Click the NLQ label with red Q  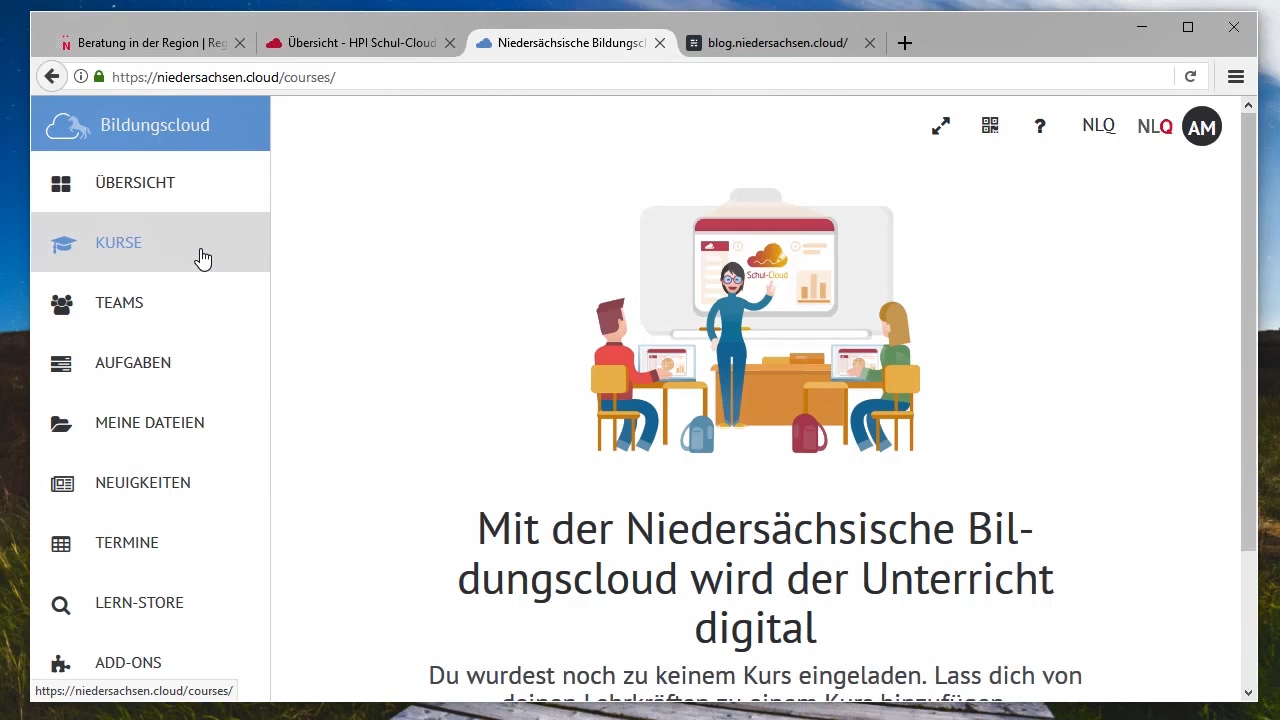click(x=1155, y=126)
